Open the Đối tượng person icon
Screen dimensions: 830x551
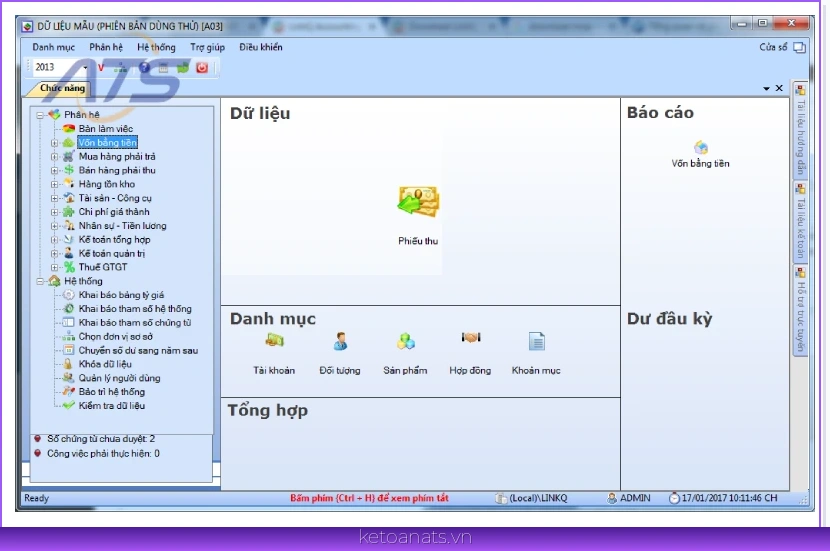340,341
